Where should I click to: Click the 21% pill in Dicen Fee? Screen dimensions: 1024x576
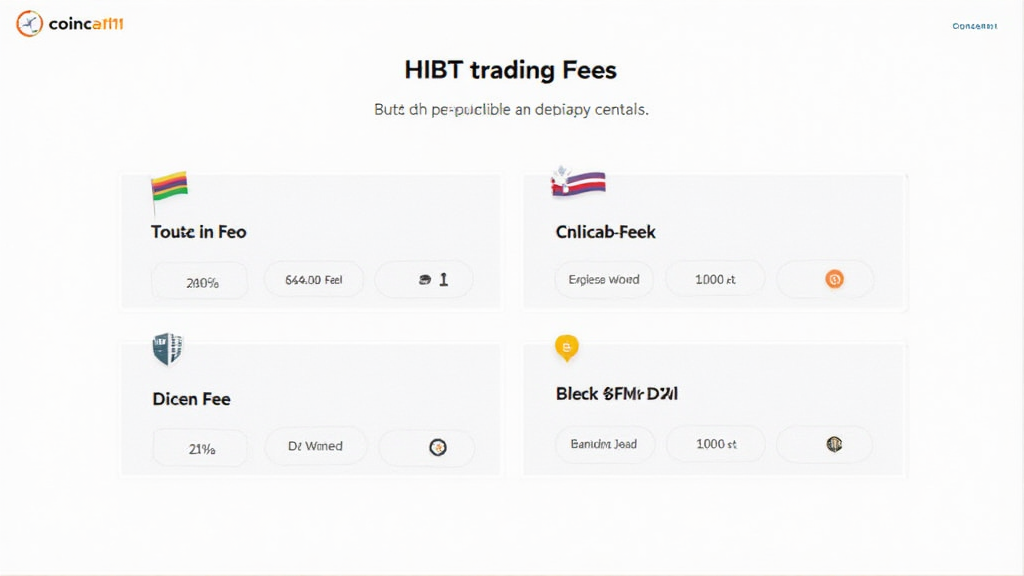(x=202, y=448)
